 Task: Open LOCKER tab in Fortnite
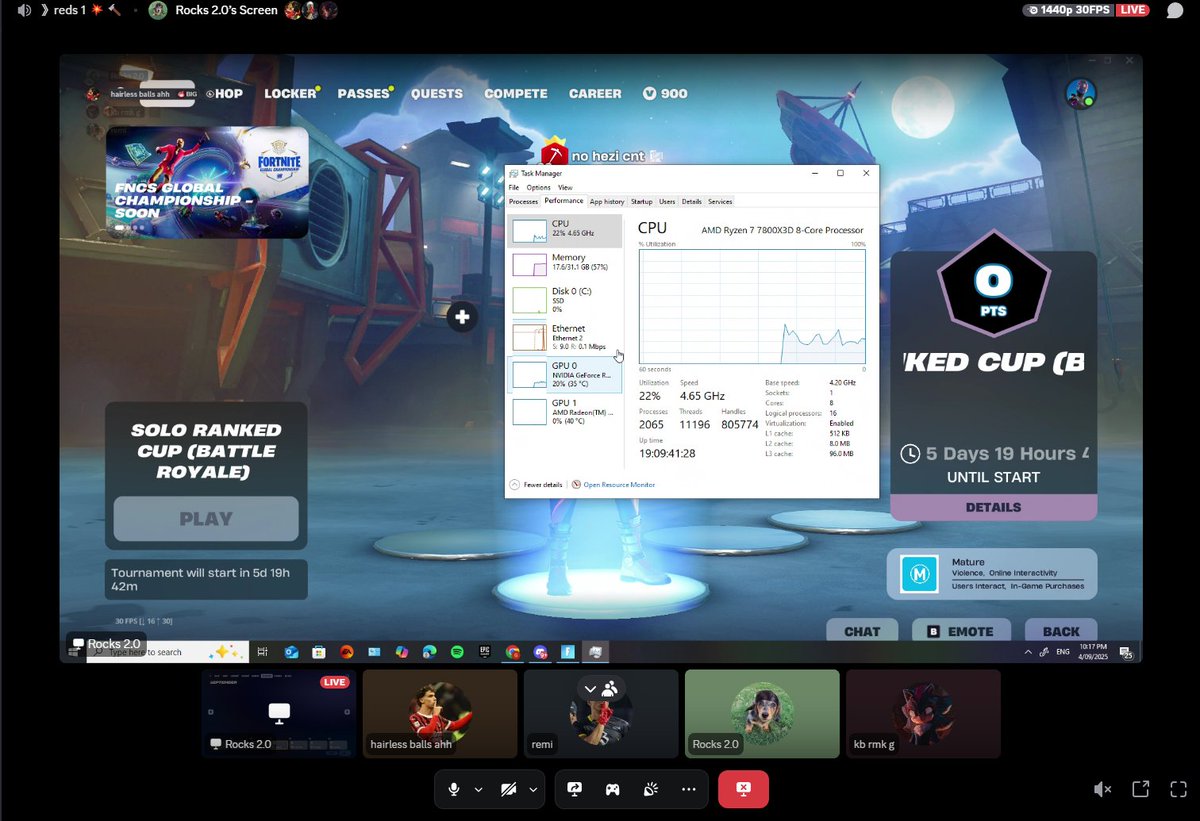291,93
